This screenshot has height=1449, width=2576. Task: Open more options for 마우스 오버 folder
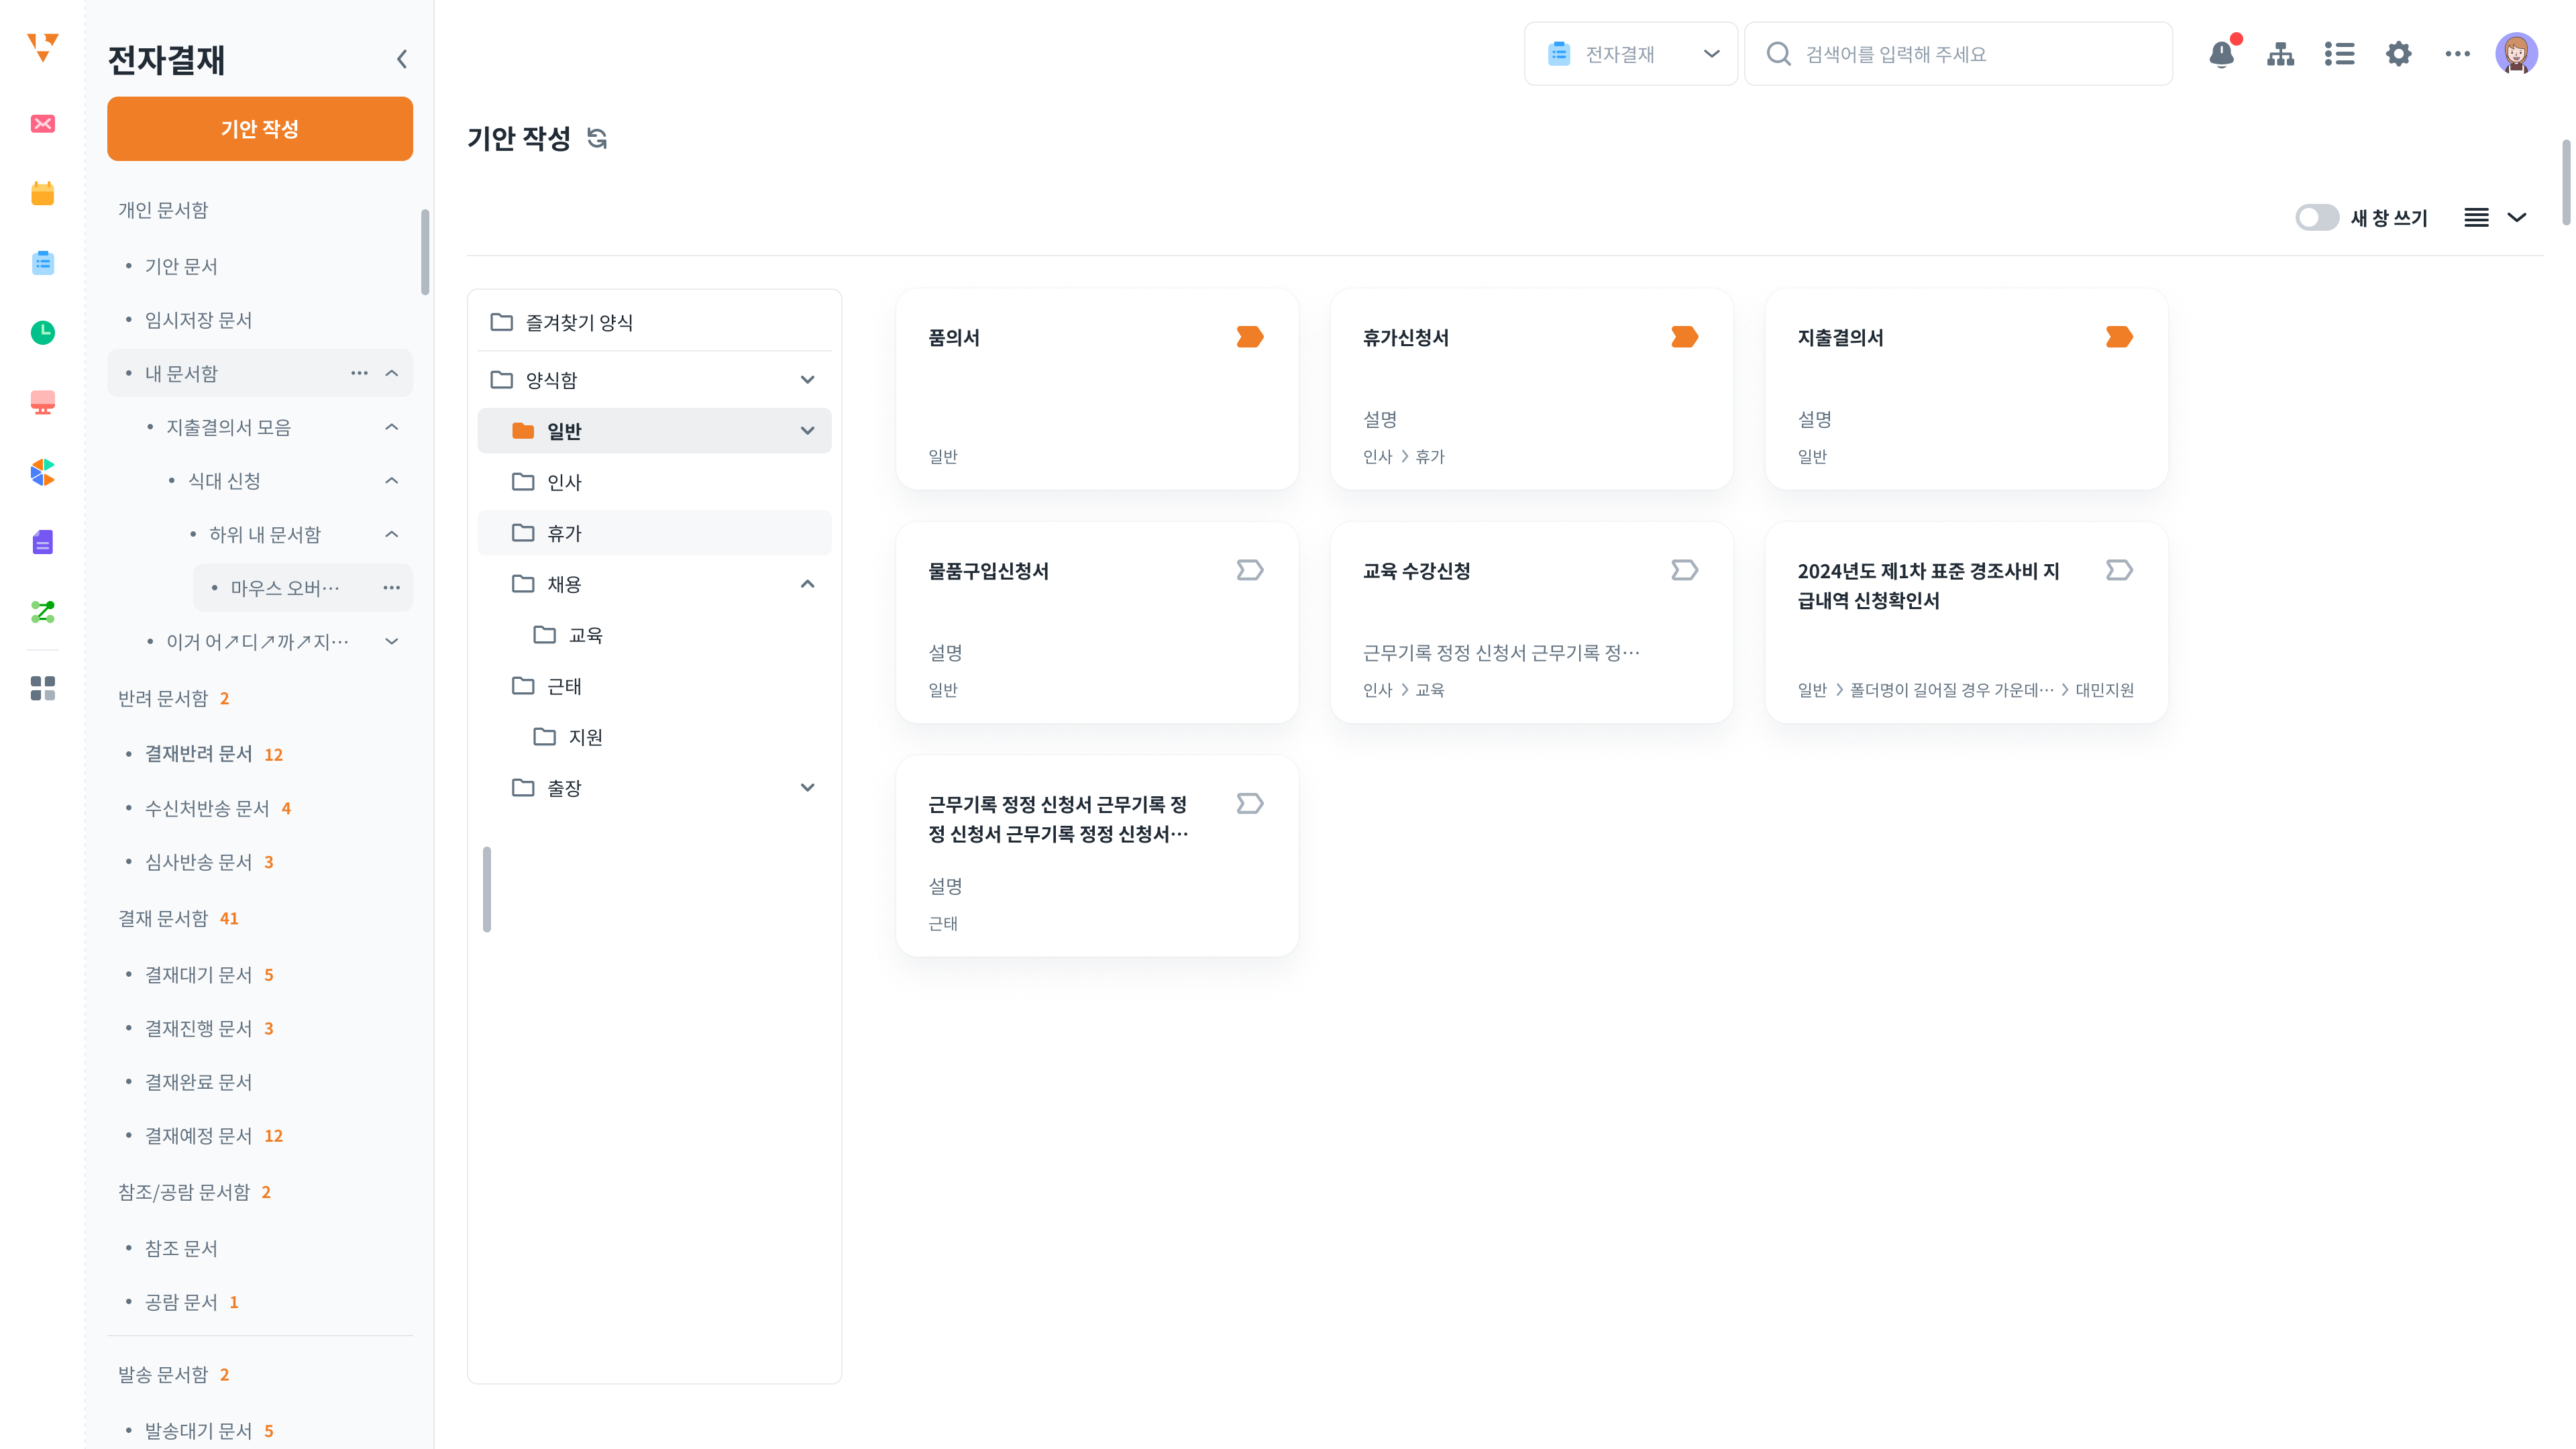point(391,588)
